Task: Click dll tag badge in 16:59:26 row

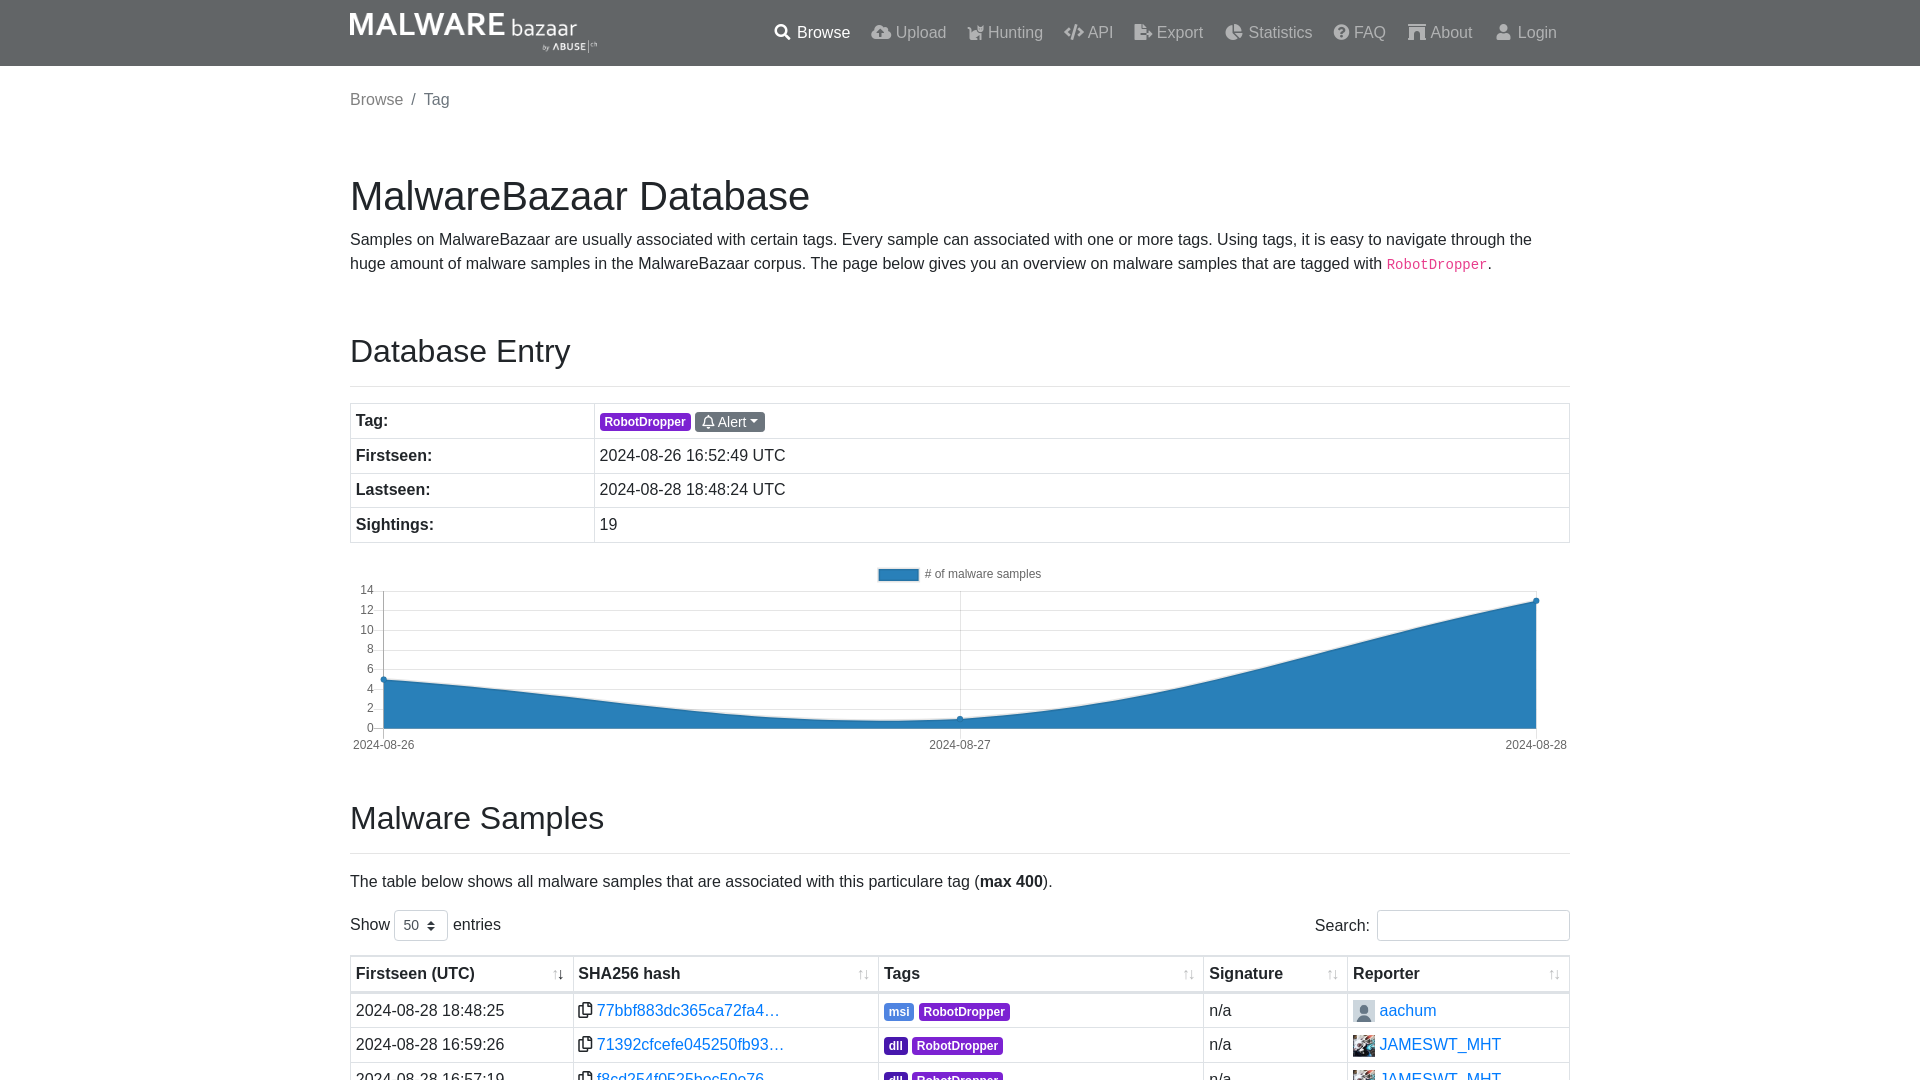Action: 896,1046
